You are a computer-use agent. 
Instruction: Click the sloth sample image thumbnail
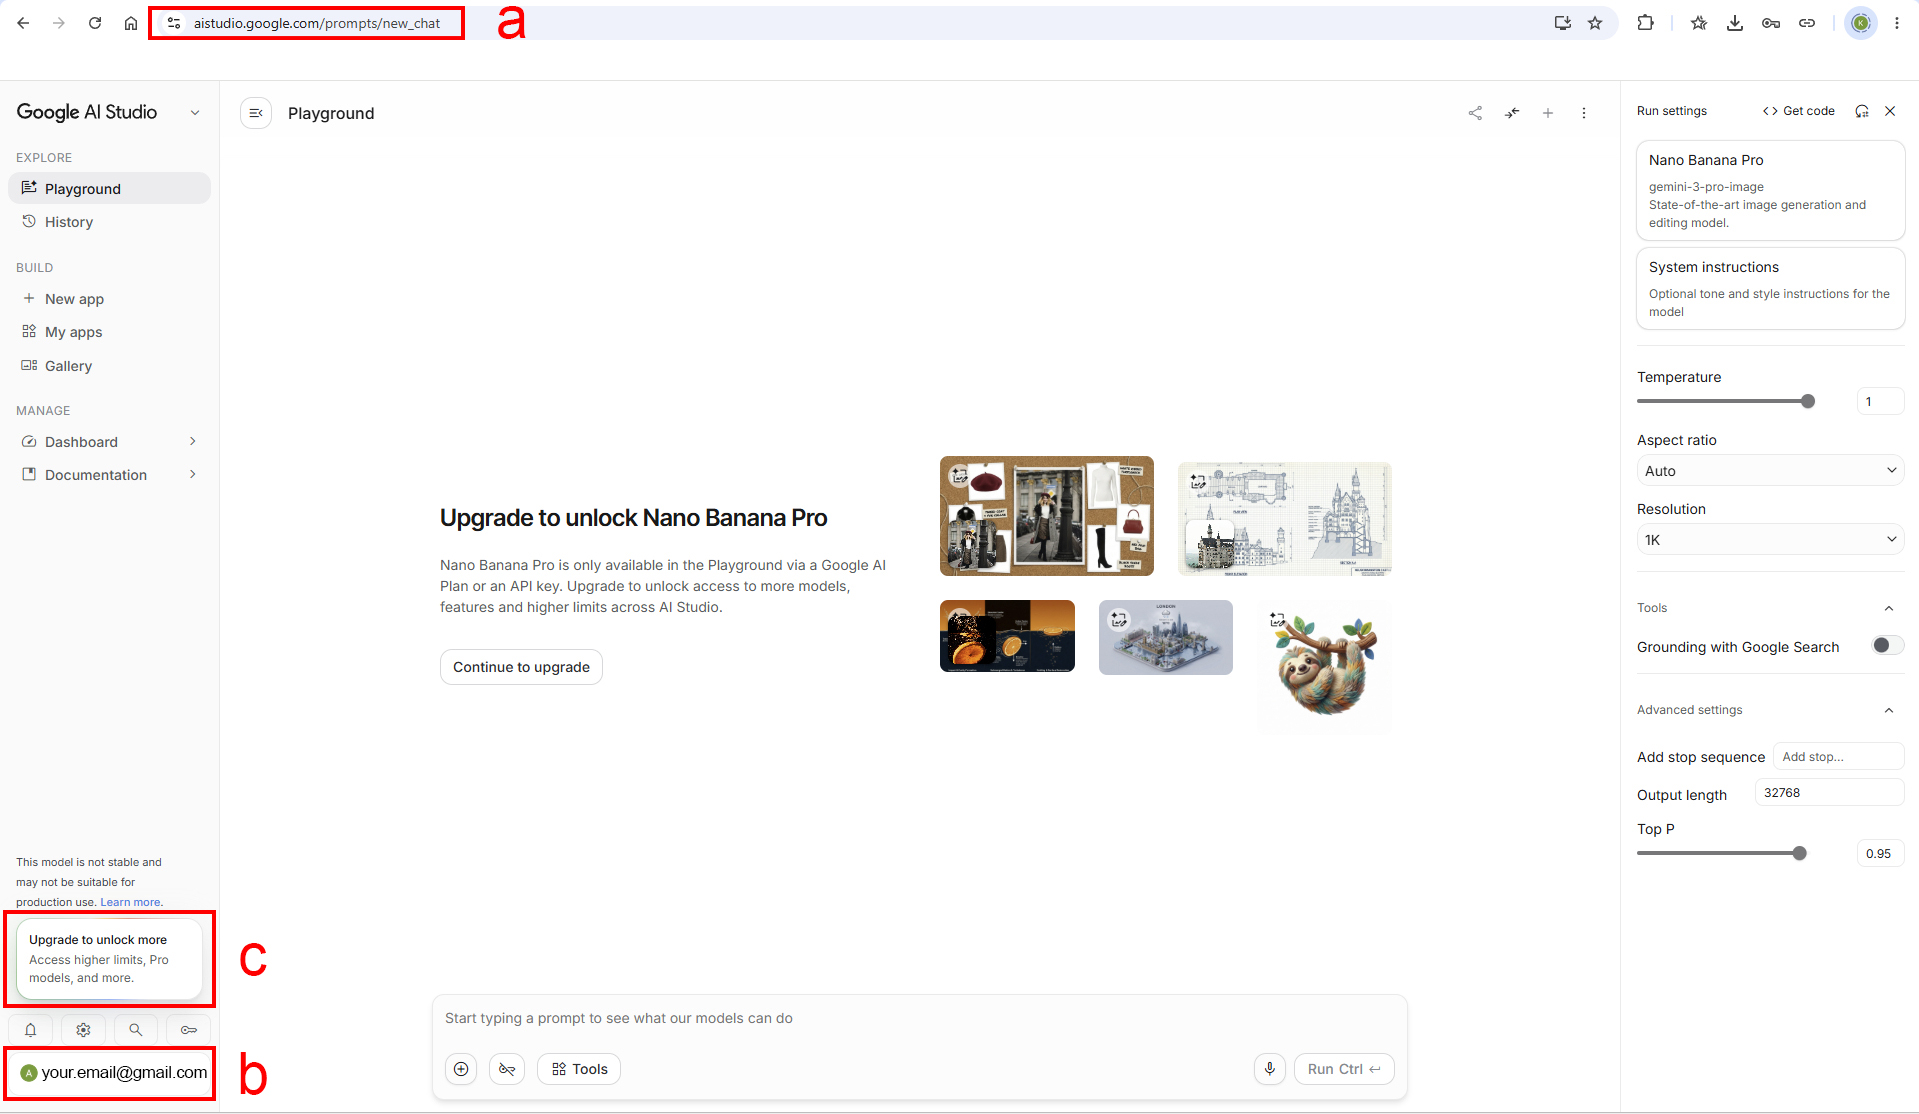click(1324, 667)
